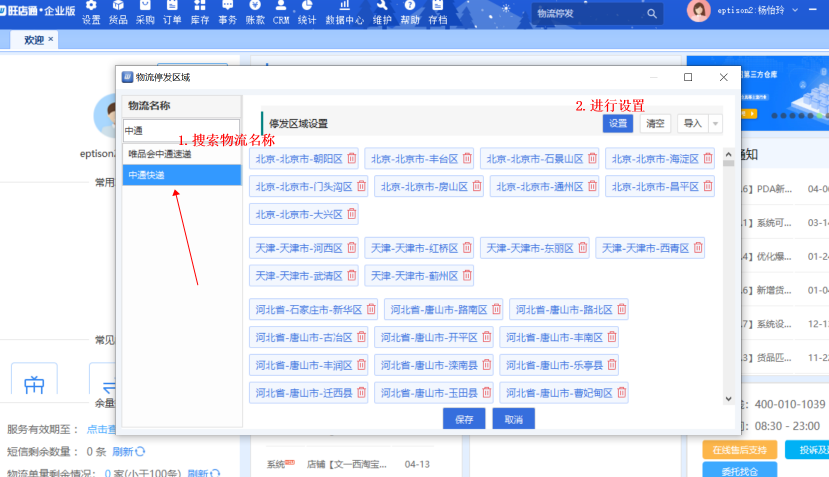
Task: Remove the 天津-天津市-河西区 region tag
Action: pos(351,248)
